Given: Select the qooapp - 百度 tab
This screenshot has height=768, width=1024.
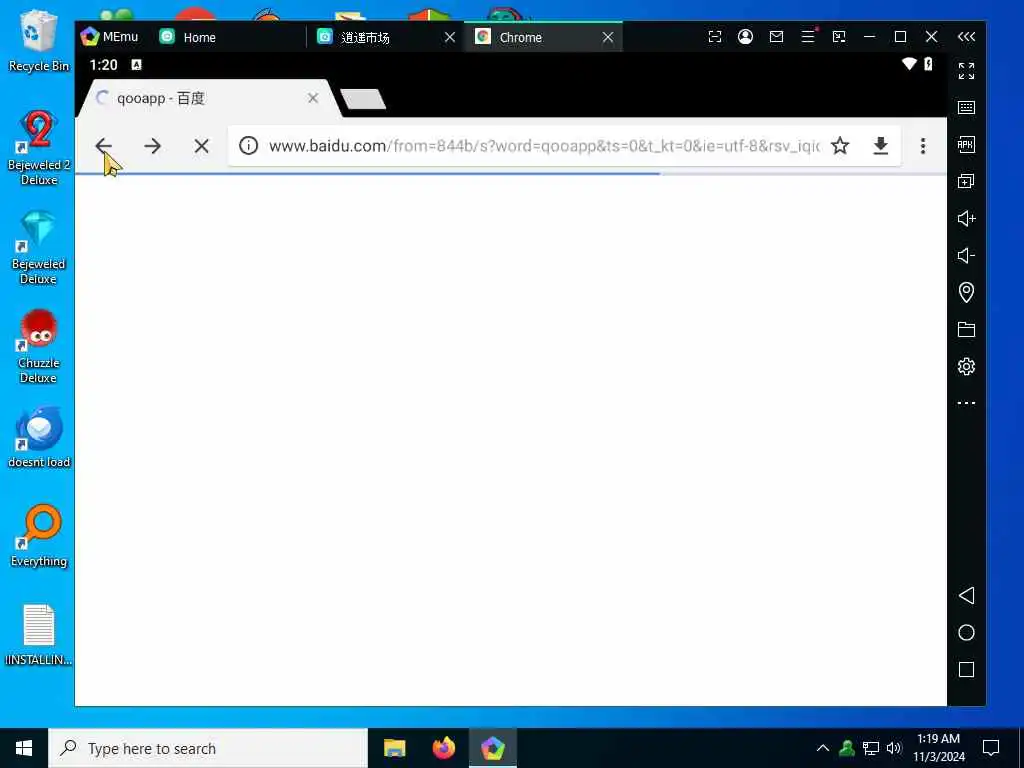Looking at the screenshot, I should pos(209,99).
